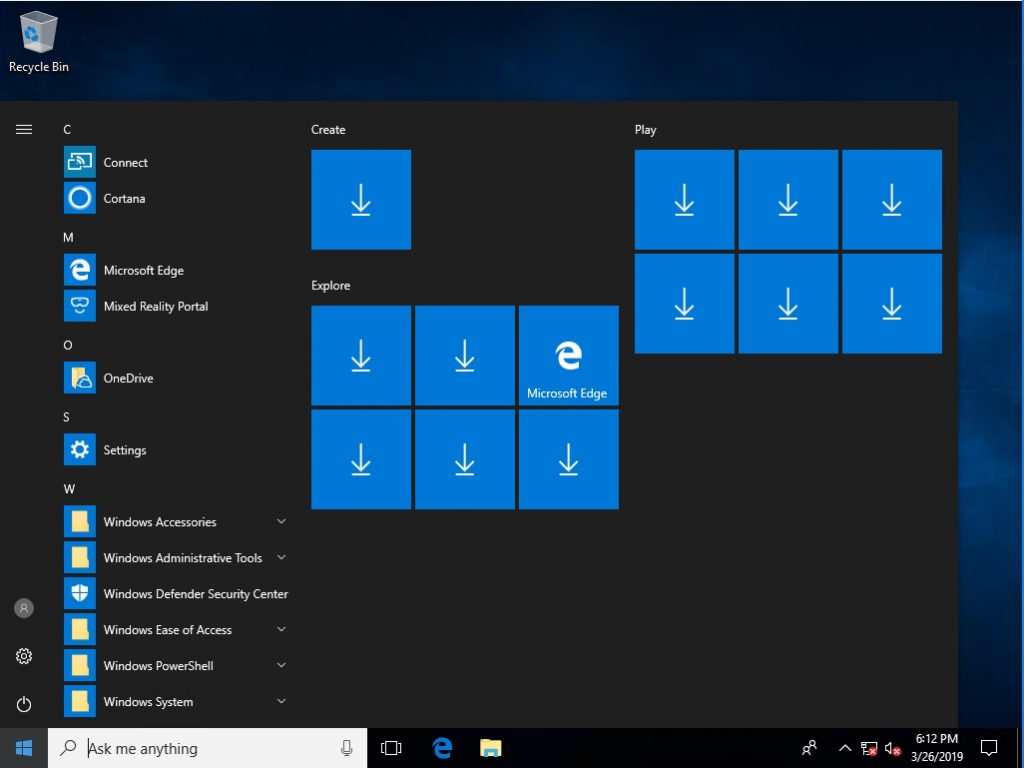Viewport: 1024px width, 768px height.
Task: Open the People icon in the system tray
Action: click(809, 748)
